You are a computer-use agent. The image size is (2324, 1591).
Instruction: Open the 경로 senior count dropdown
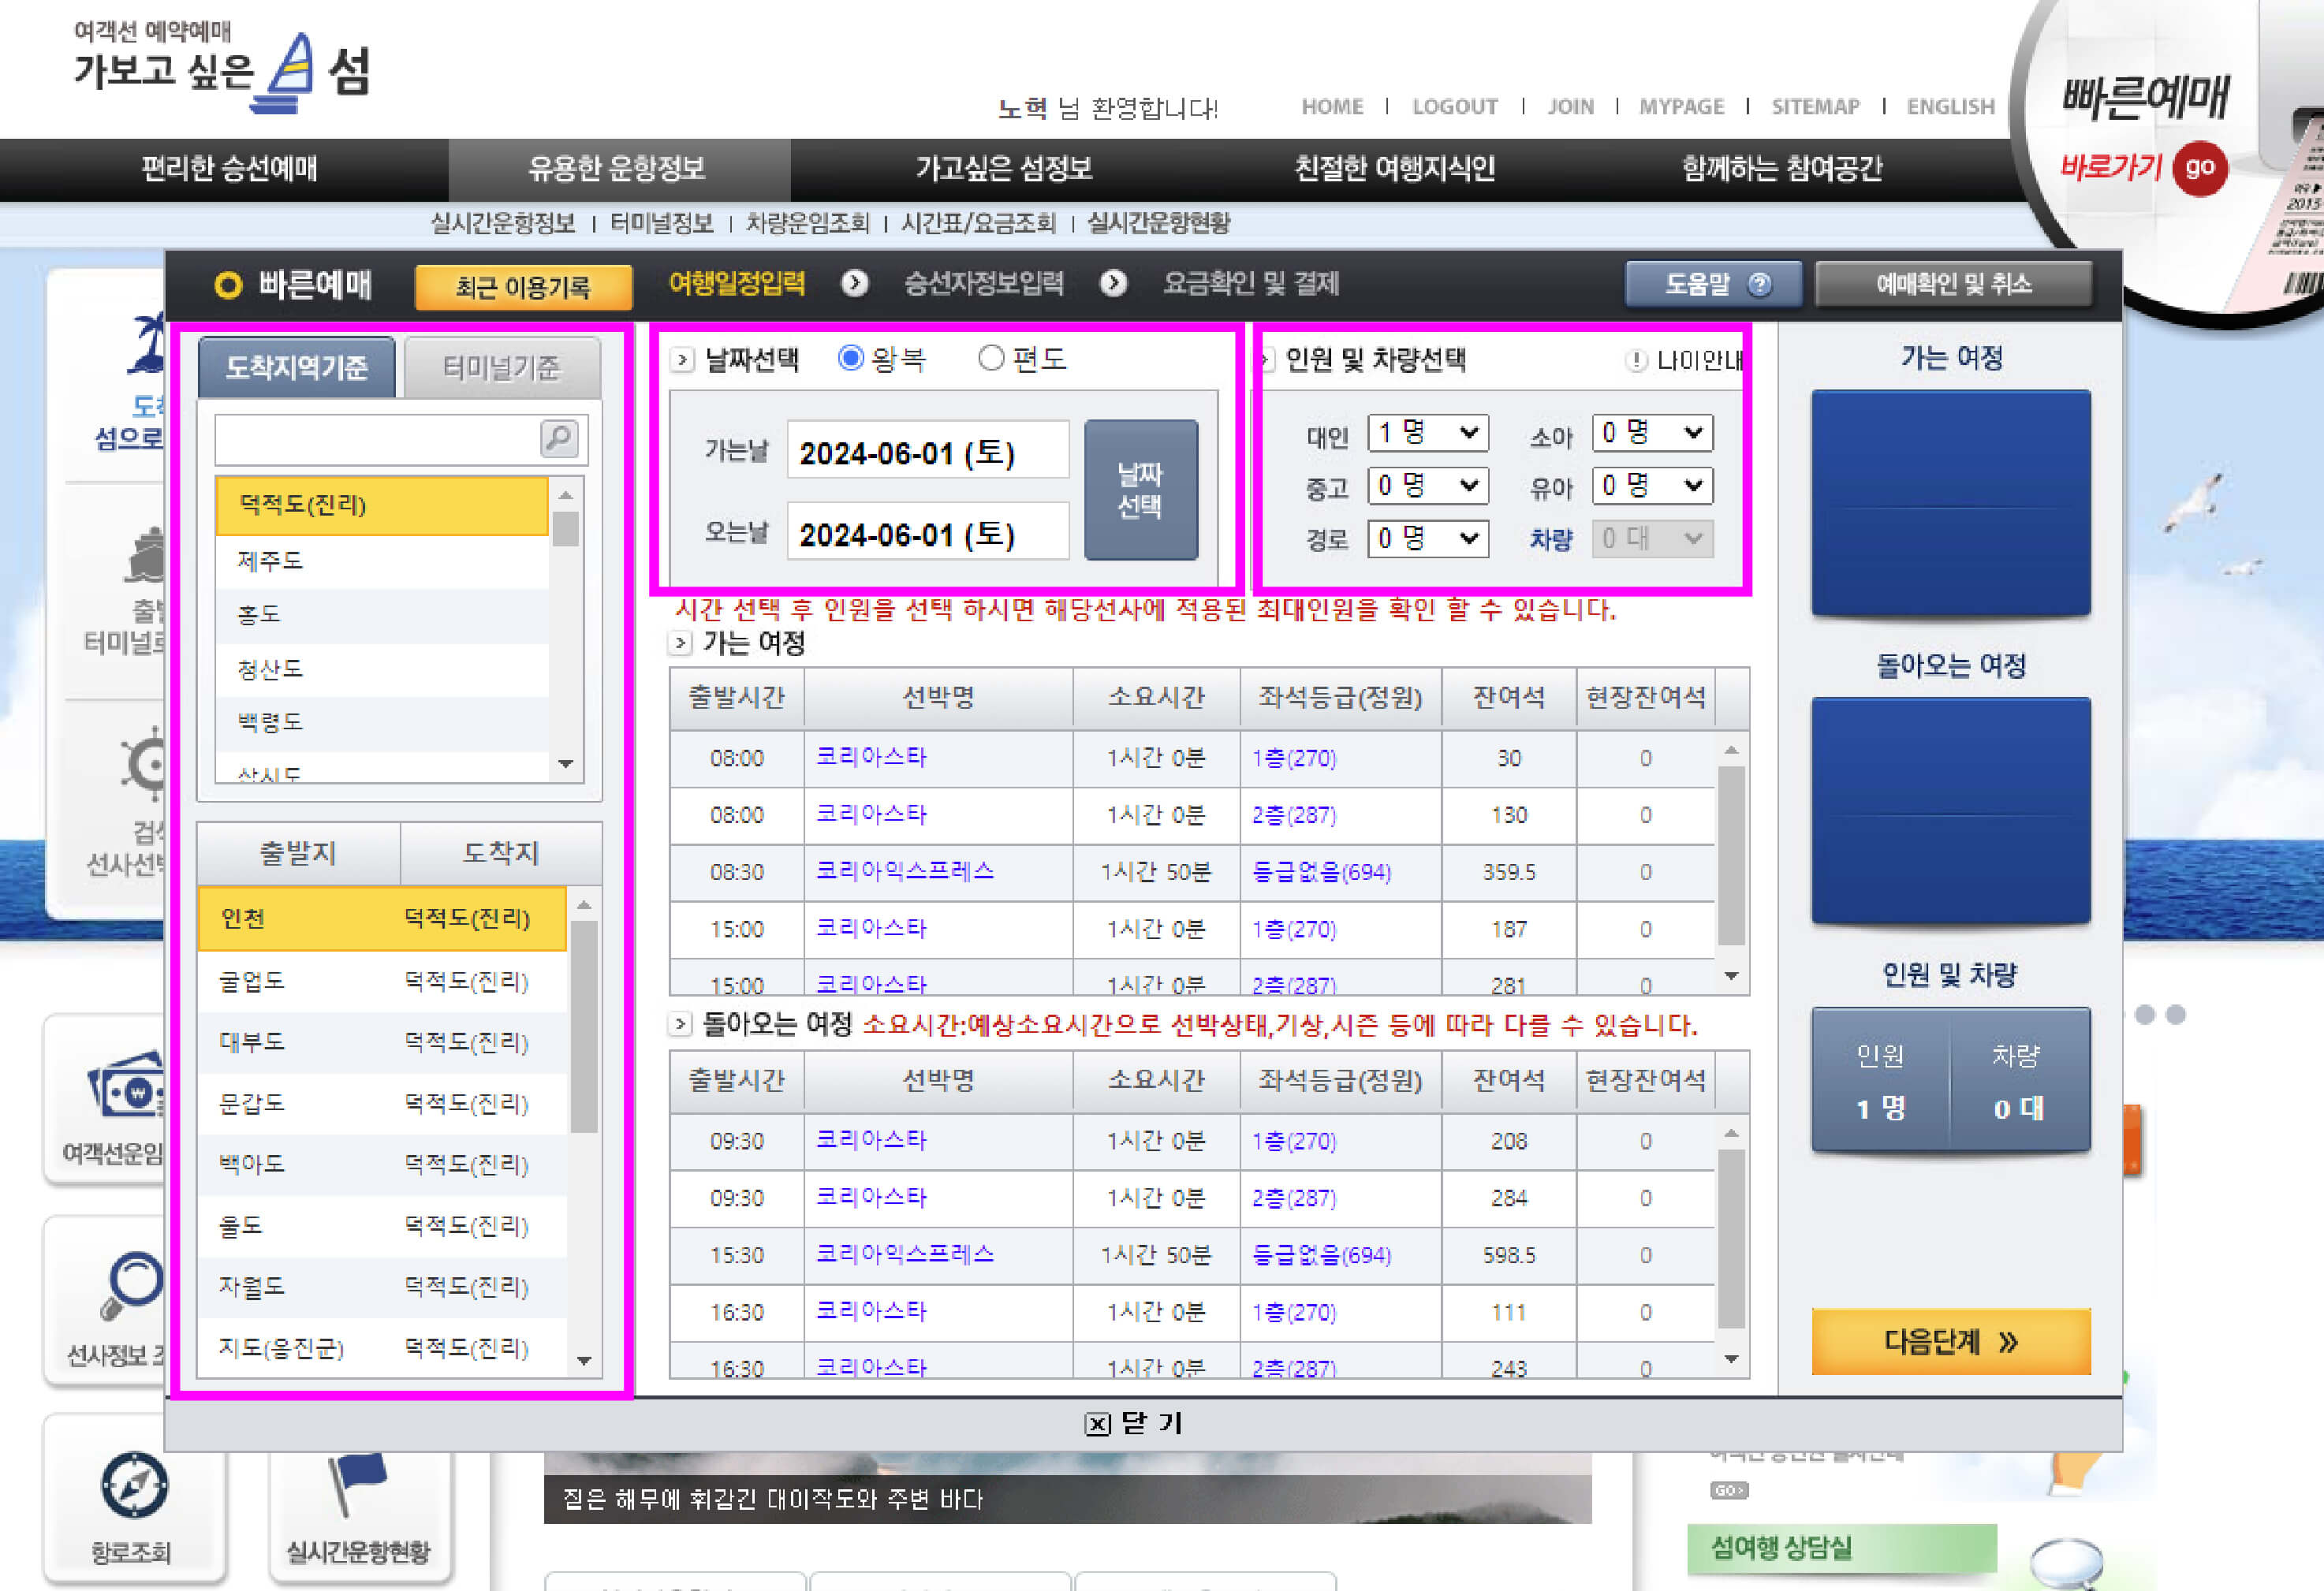(x=1427, y=539)
